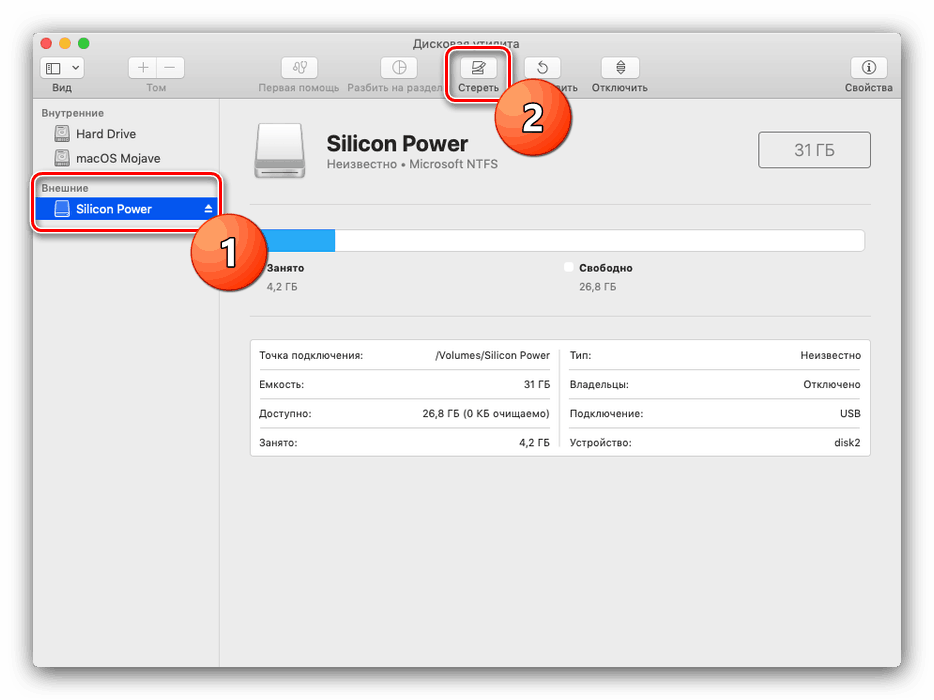Click the blue used-space portion of the bar

tap(298, 240)
